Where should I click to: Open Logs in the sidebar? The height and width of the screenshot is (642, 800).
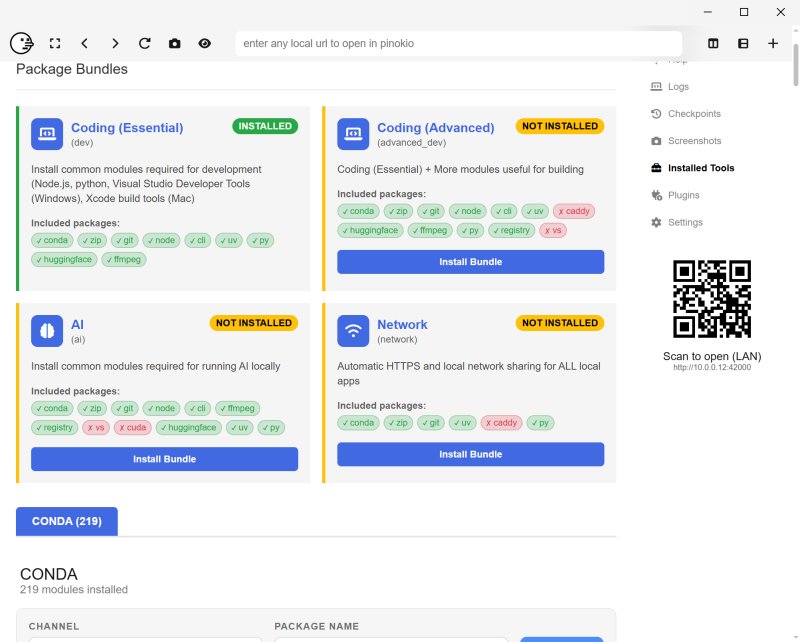pyautogui.click(x=678, y=87)
